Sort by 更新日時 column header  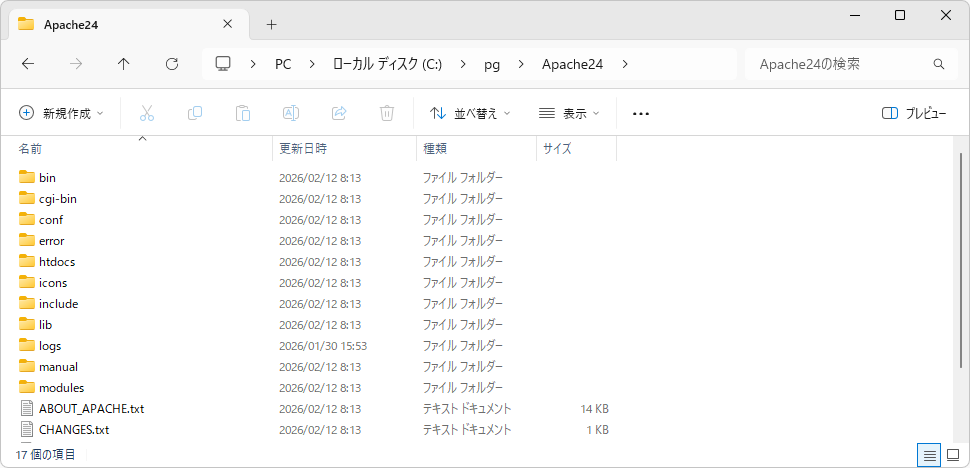click(x=345, y=148)
